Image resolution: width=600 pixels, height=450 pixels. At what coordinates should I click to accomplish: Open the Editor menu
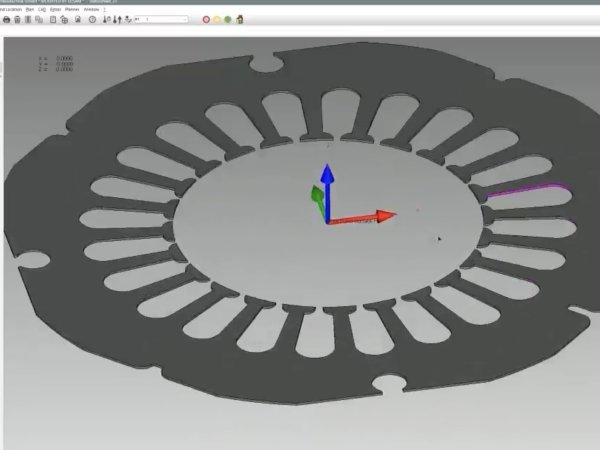point(55,9)
